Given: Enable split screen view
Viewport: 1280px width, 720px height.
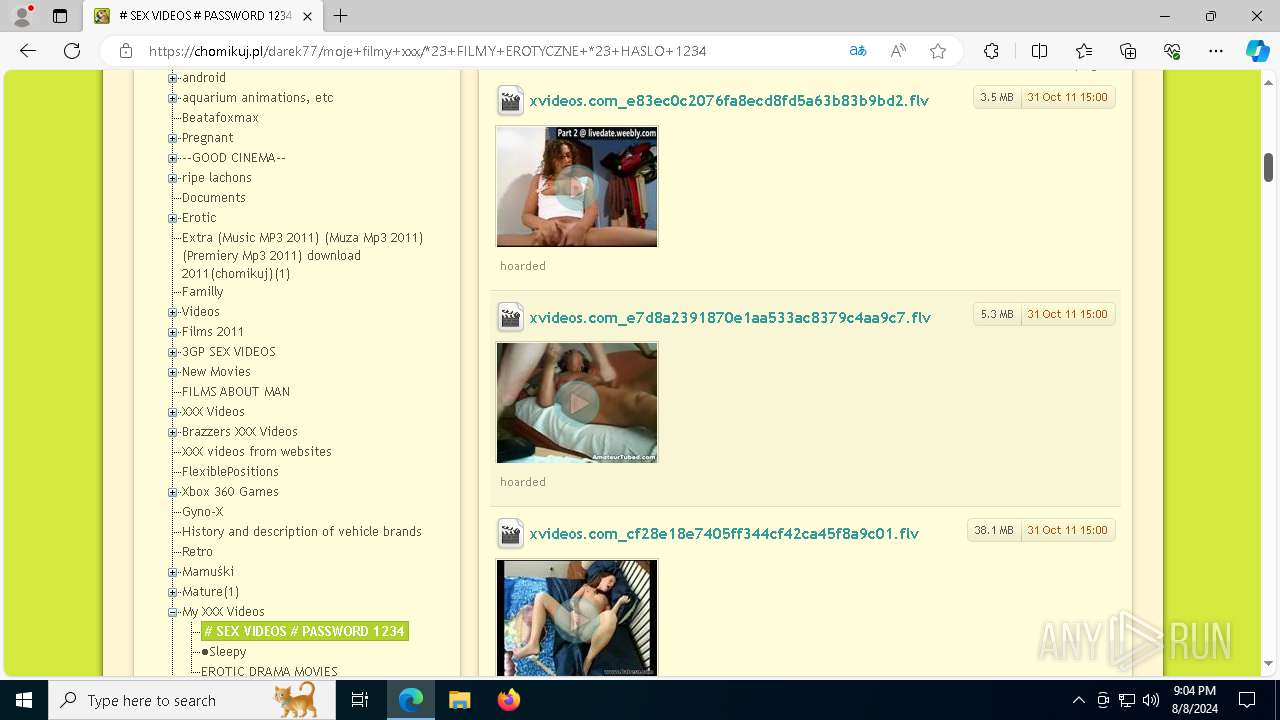Looking at the screenshot, I should [1039, 51].
